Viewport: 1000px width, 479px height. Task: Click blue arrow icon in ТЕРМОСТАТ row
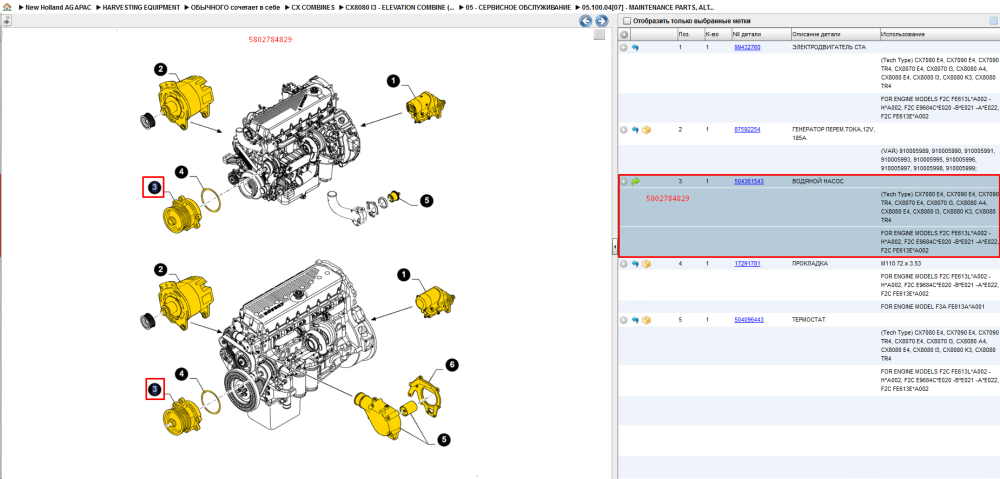click(x=635, y=320)
